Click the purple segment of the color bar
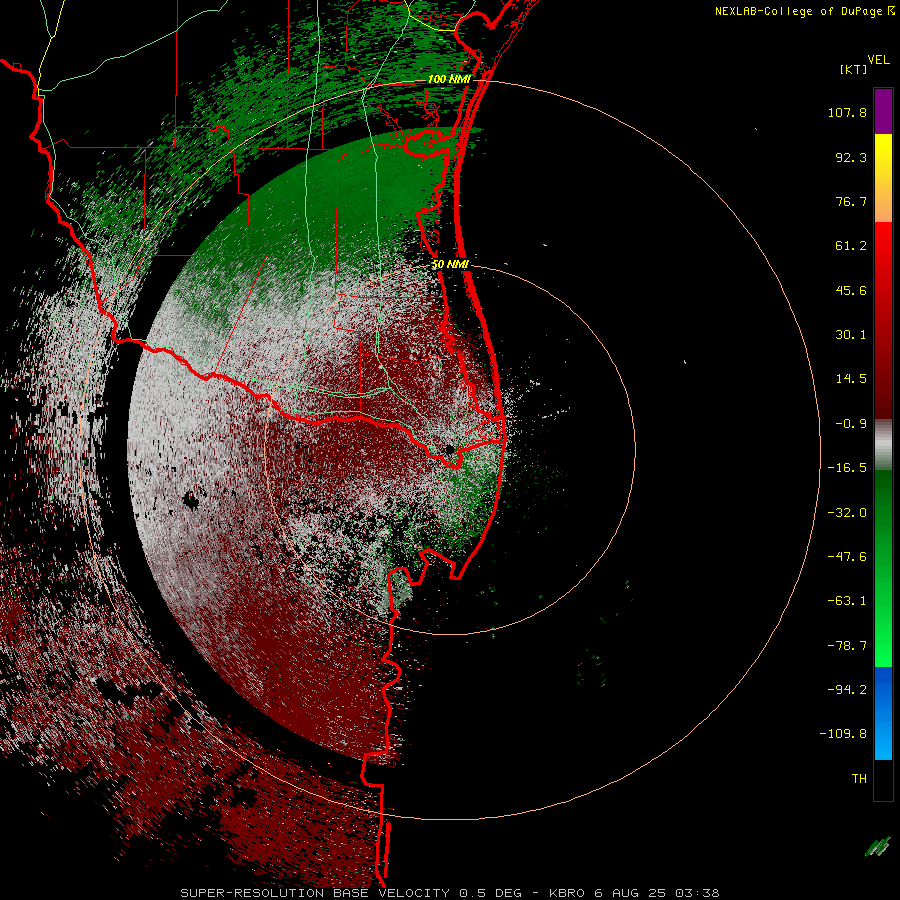The height and width of the screenshot is (900, 900). (883, 111)
